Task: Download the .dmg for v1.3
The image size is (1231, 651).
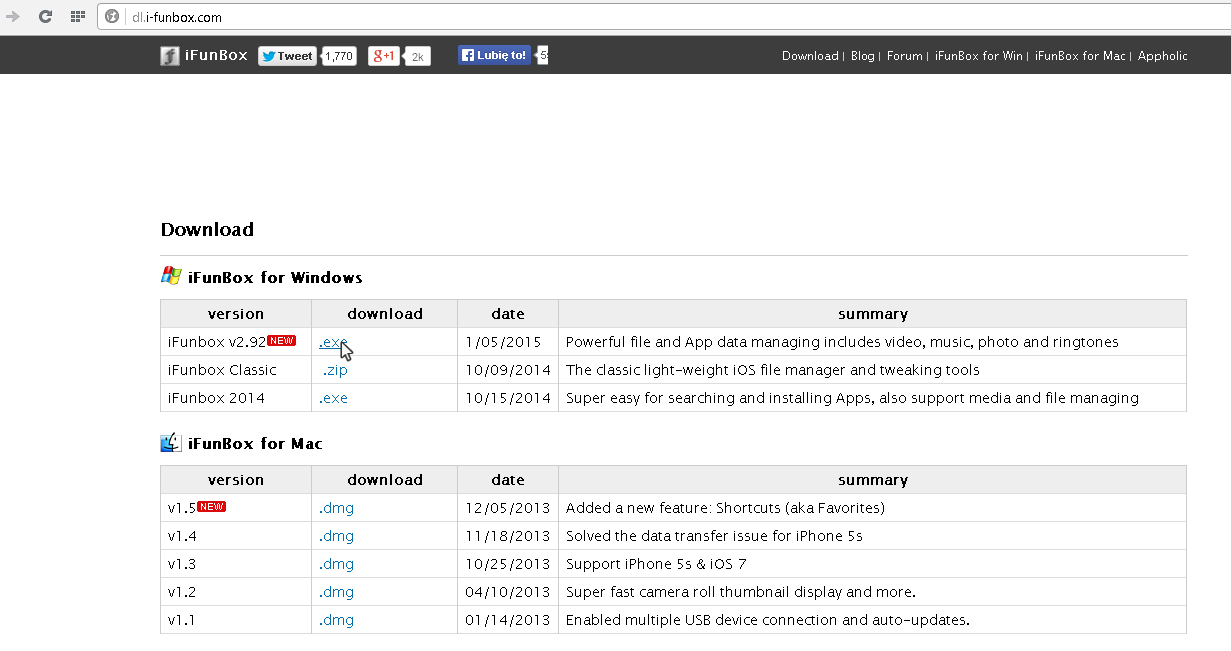Action: click(x=336, y=564)
